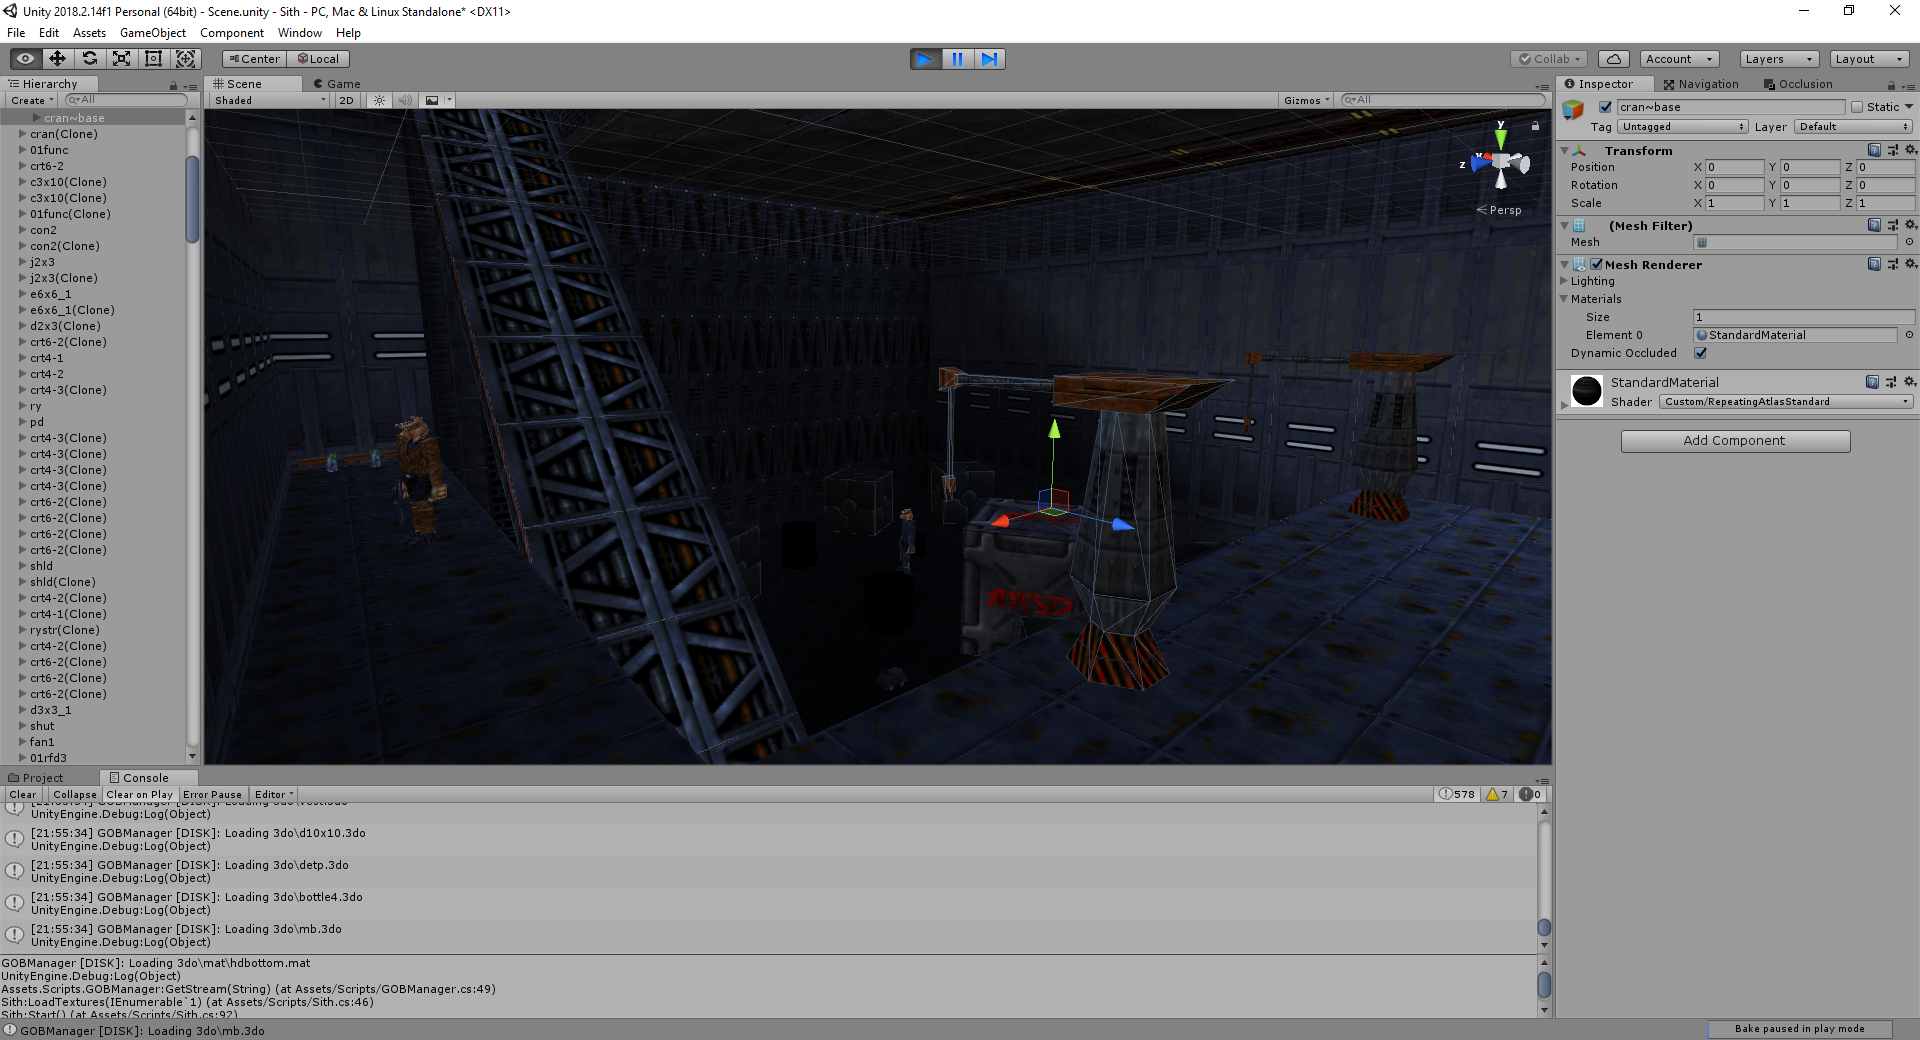Open the Layout dropdown
The width and height of the screenshot is (1920, 1040).
[1869, 59]
